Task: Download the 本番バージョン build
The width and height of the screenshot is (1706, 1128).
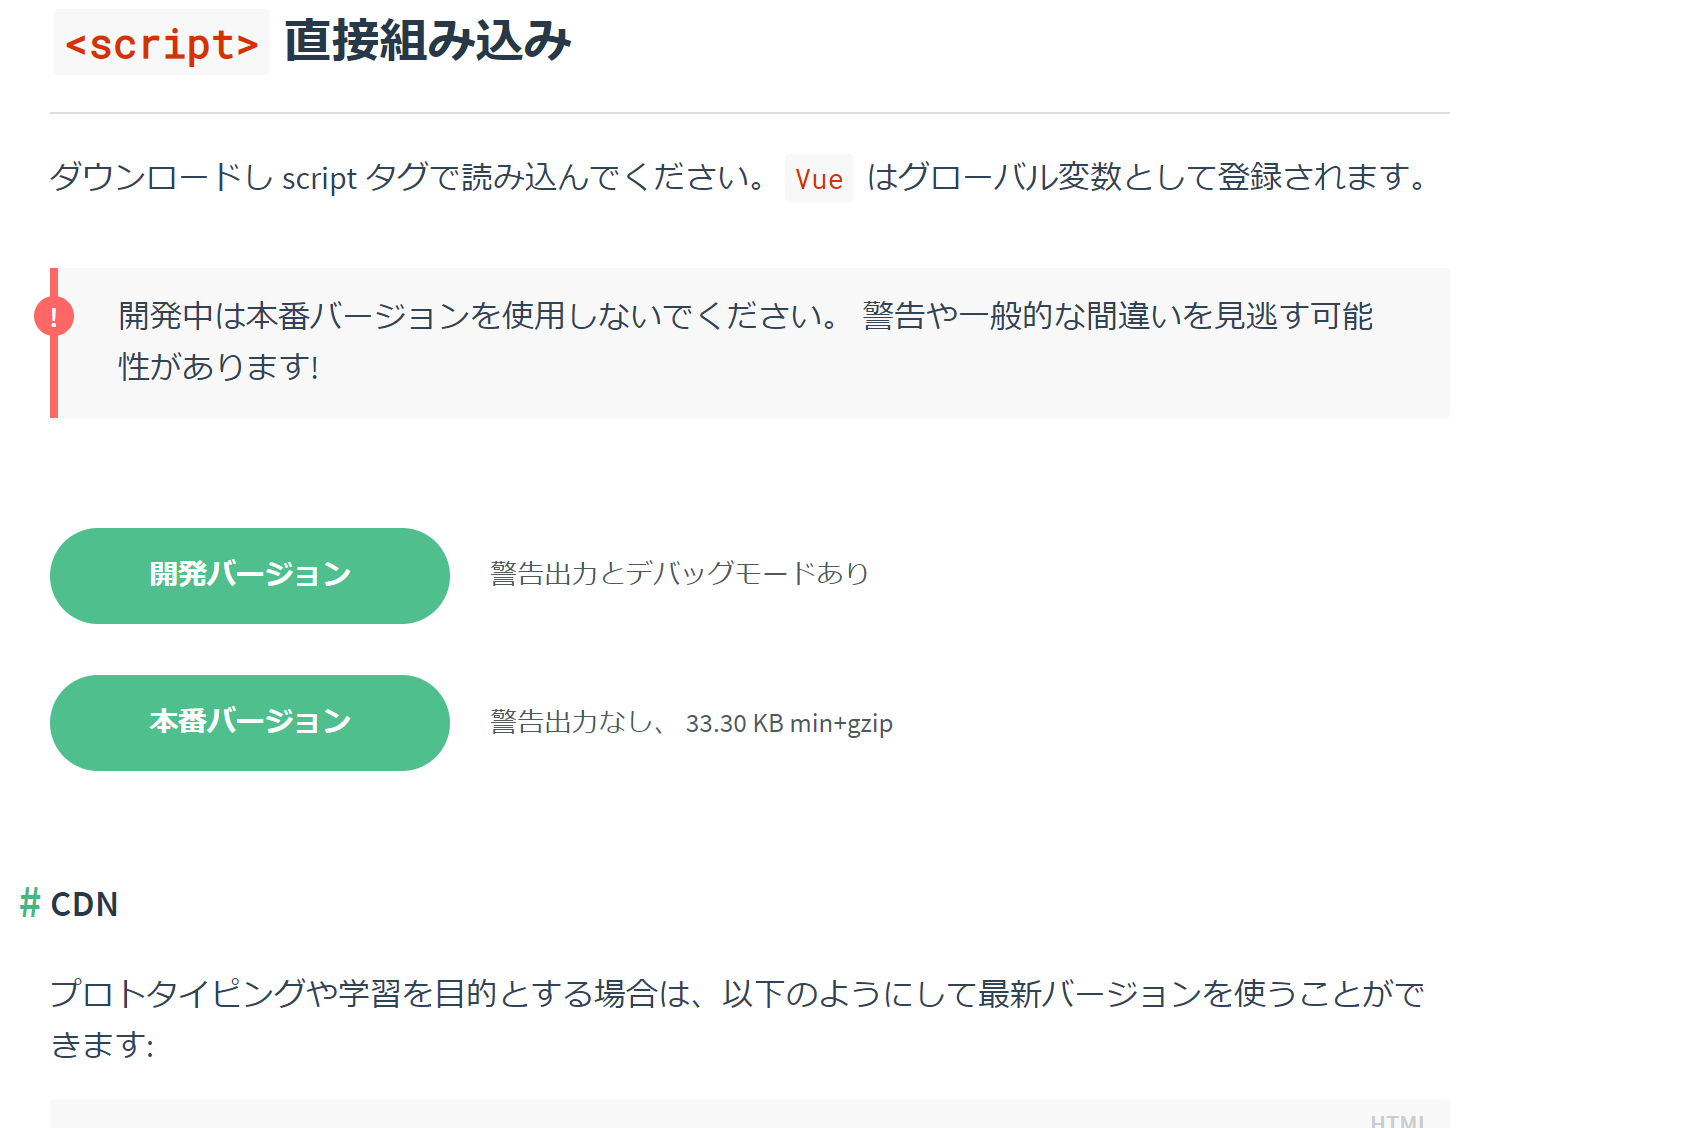Action: (250, 723)
